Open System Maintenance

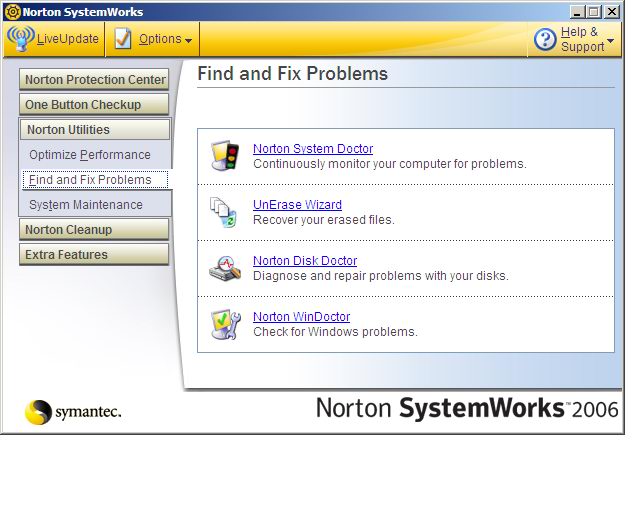click(86, 205)
